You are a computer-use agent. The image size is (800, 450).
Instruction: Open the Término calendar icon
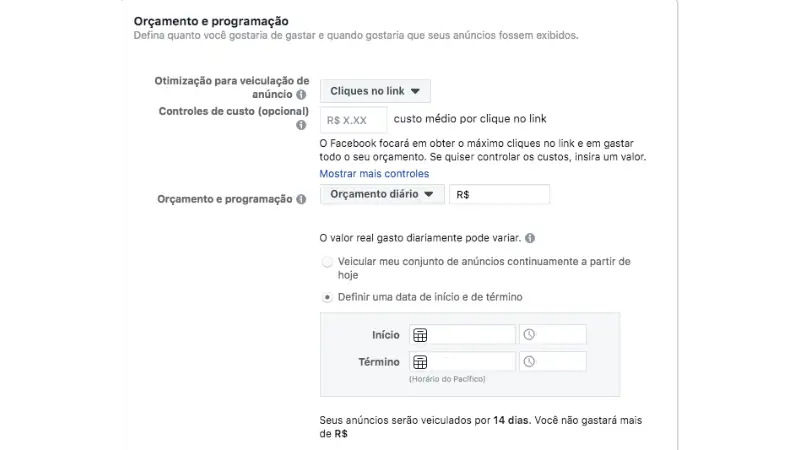(420, 362)
